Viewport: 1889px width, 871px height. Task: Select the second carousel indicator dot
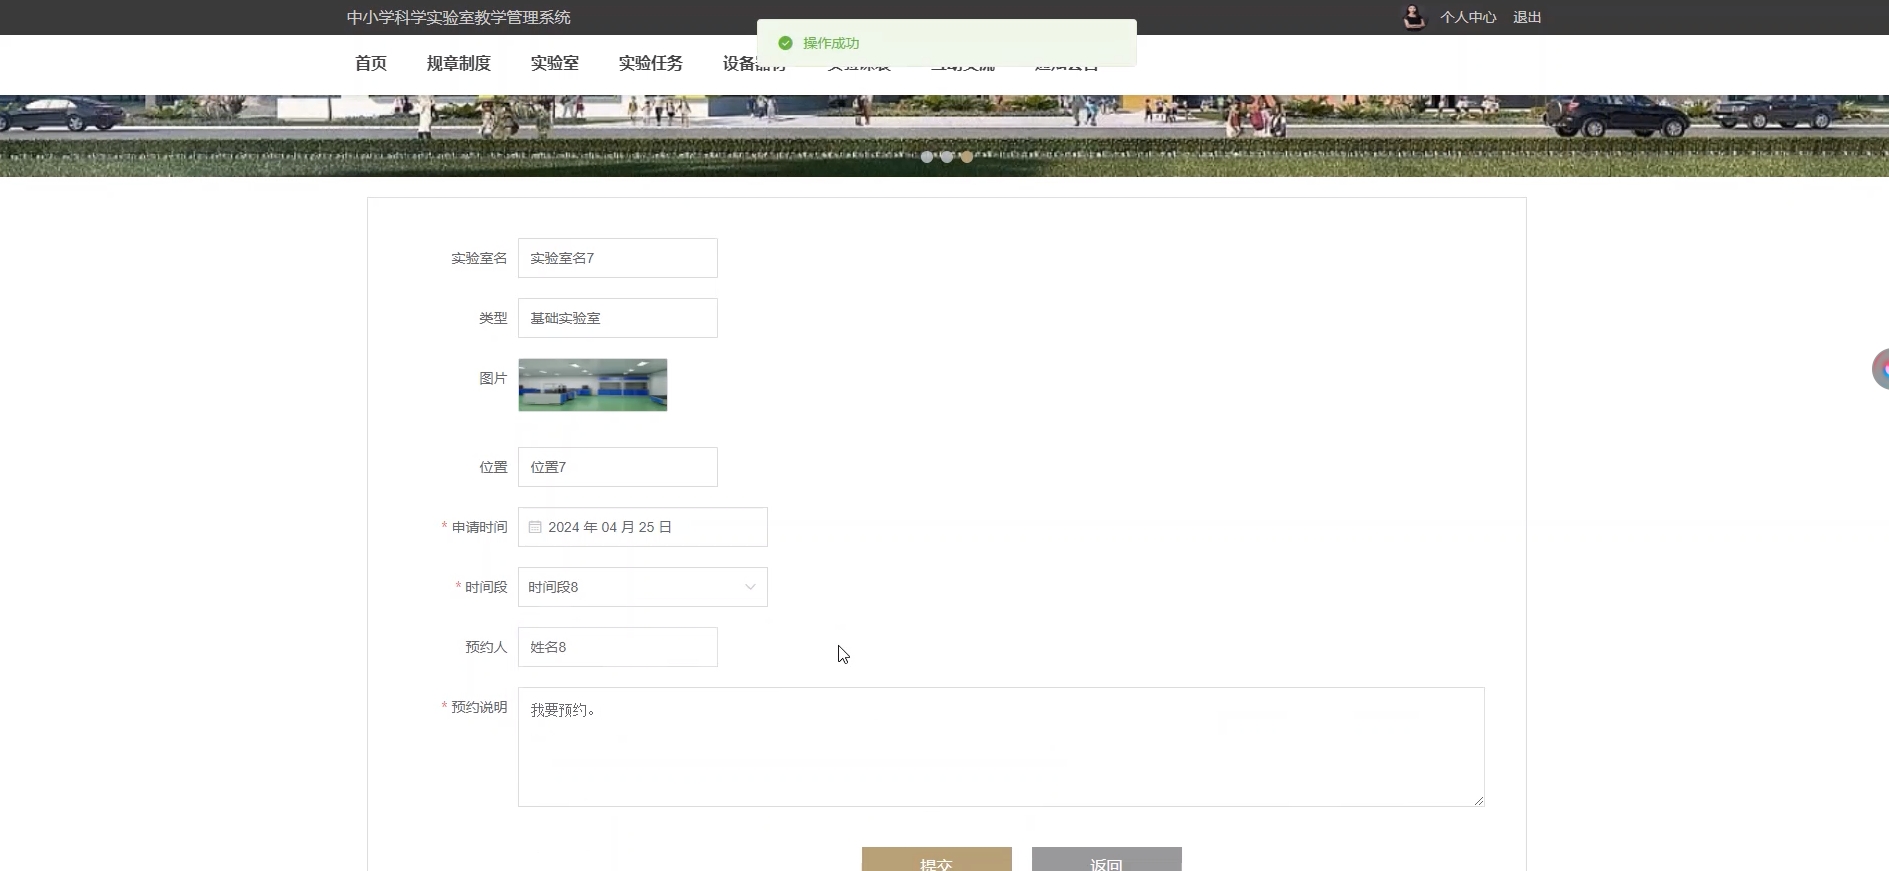[x=947, y=157]
